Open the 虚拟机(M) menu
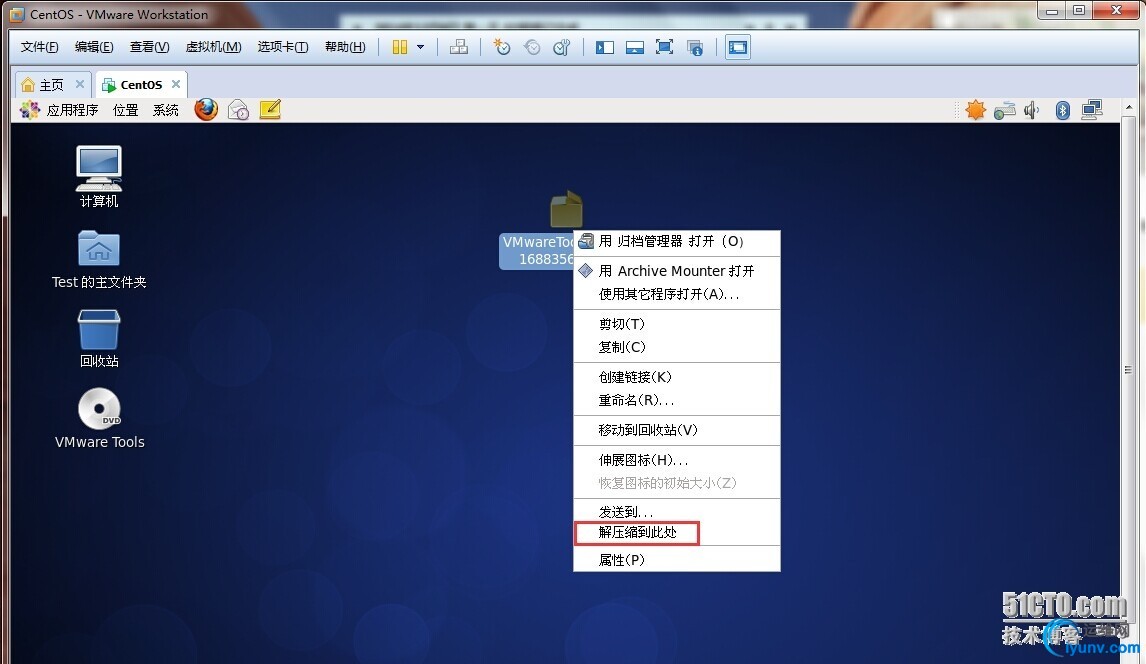The image size is (1146, 664). tap(213, 47)
